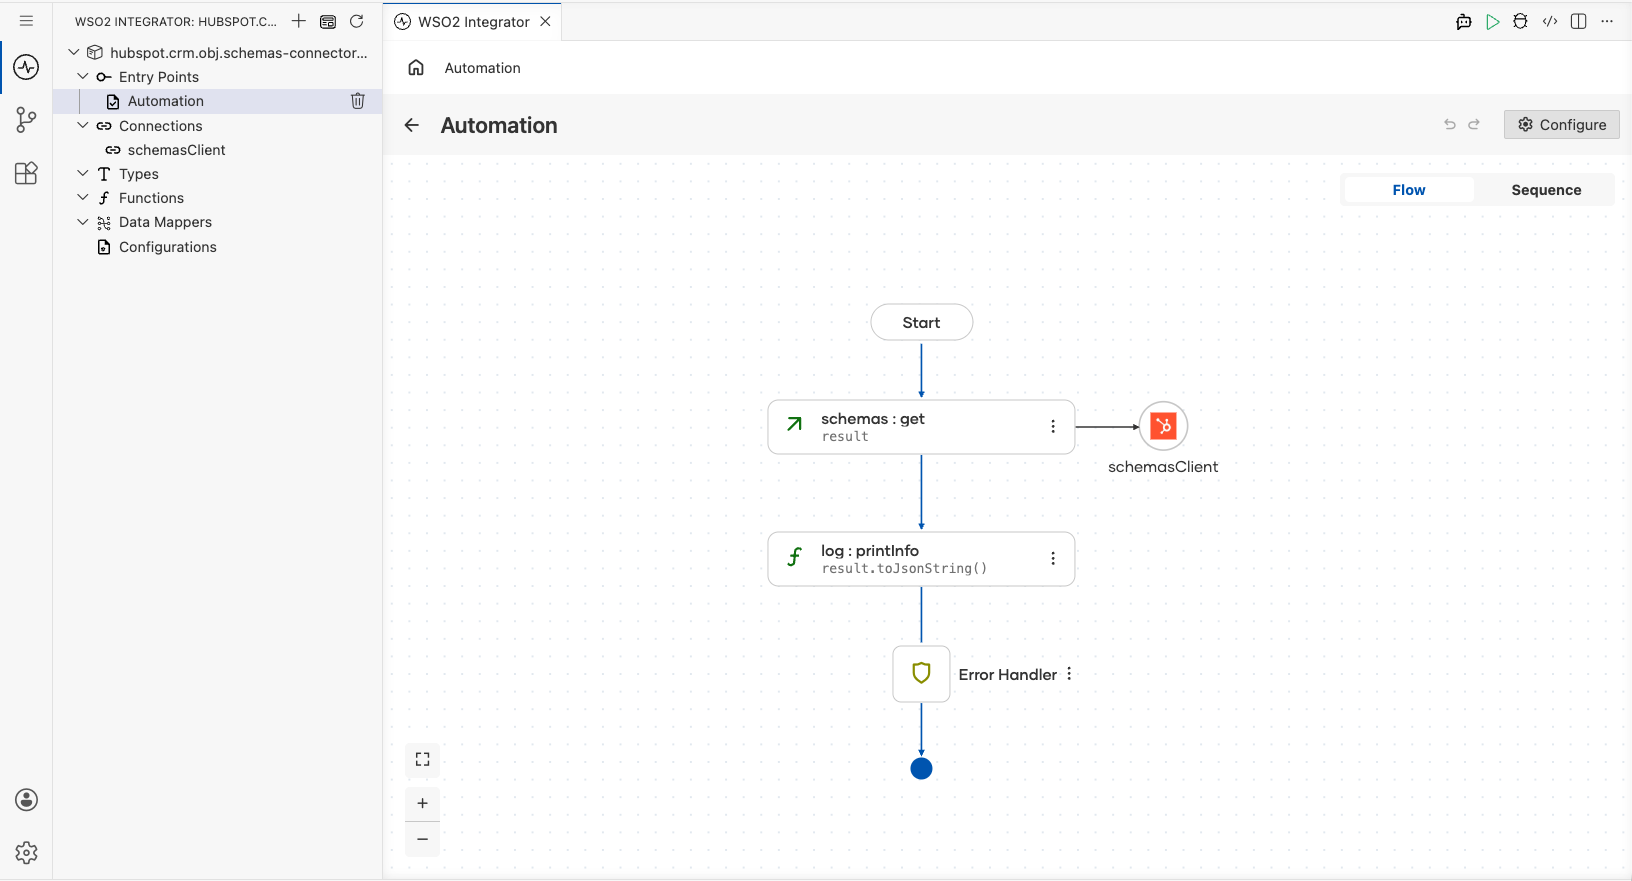Open options menu of log : printInfo node

tap(1053, 559)
